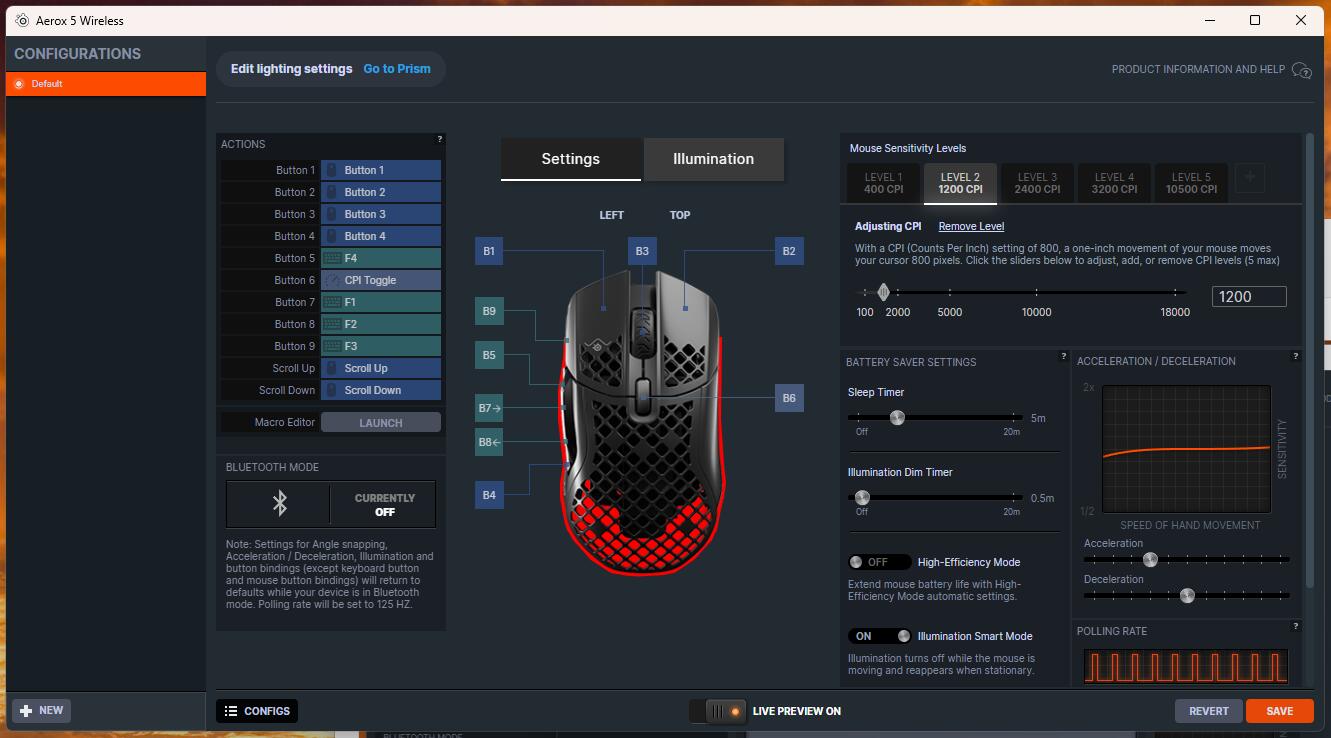Switch to the Illumination tab
Screen dimensions: 1331x738
[x=713, y=159]
